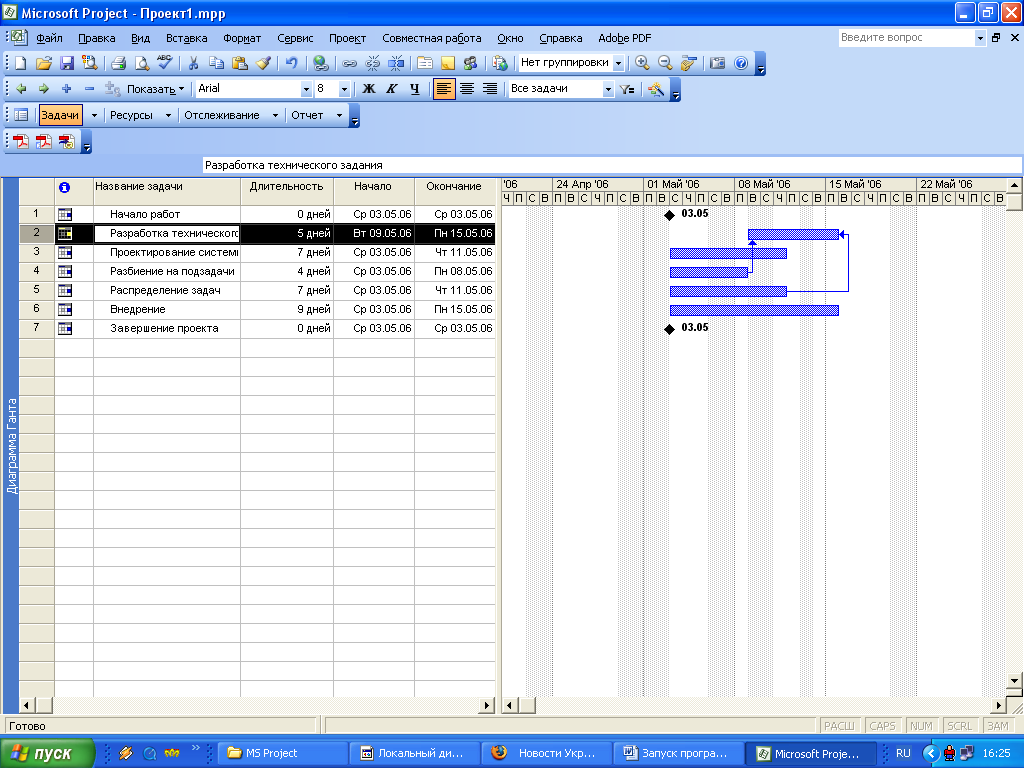Image resolution: width=1024 pixels, height=768 pixels.
Task: Expand the Ресурсы guide dropdown arrow
Action: 168,116
